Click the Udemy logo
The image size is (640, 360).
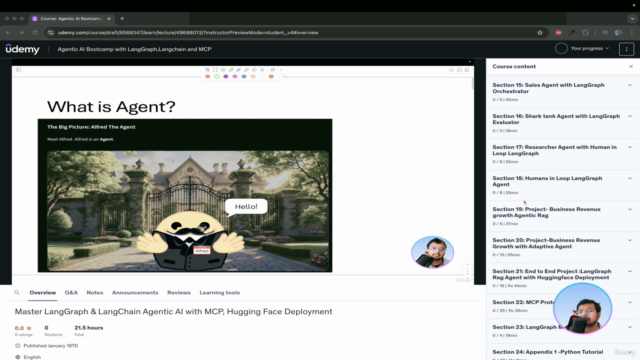point(22,49)
